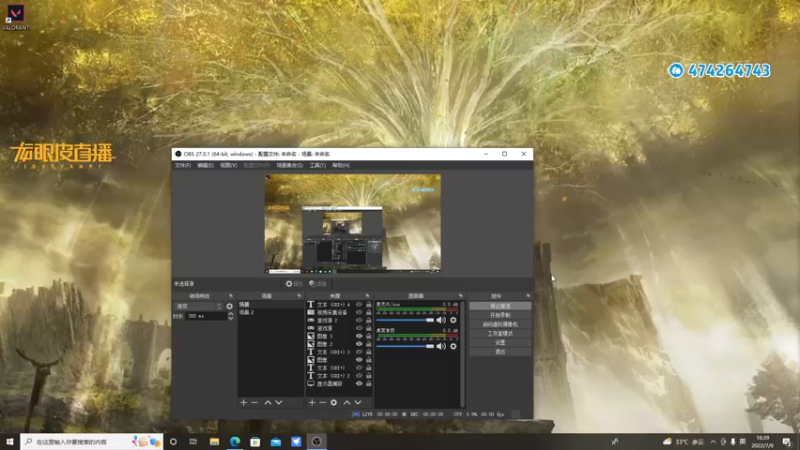Hide the 图像 3 source
Viewport: 800px width, 450px height.
[x=359, y=336]
